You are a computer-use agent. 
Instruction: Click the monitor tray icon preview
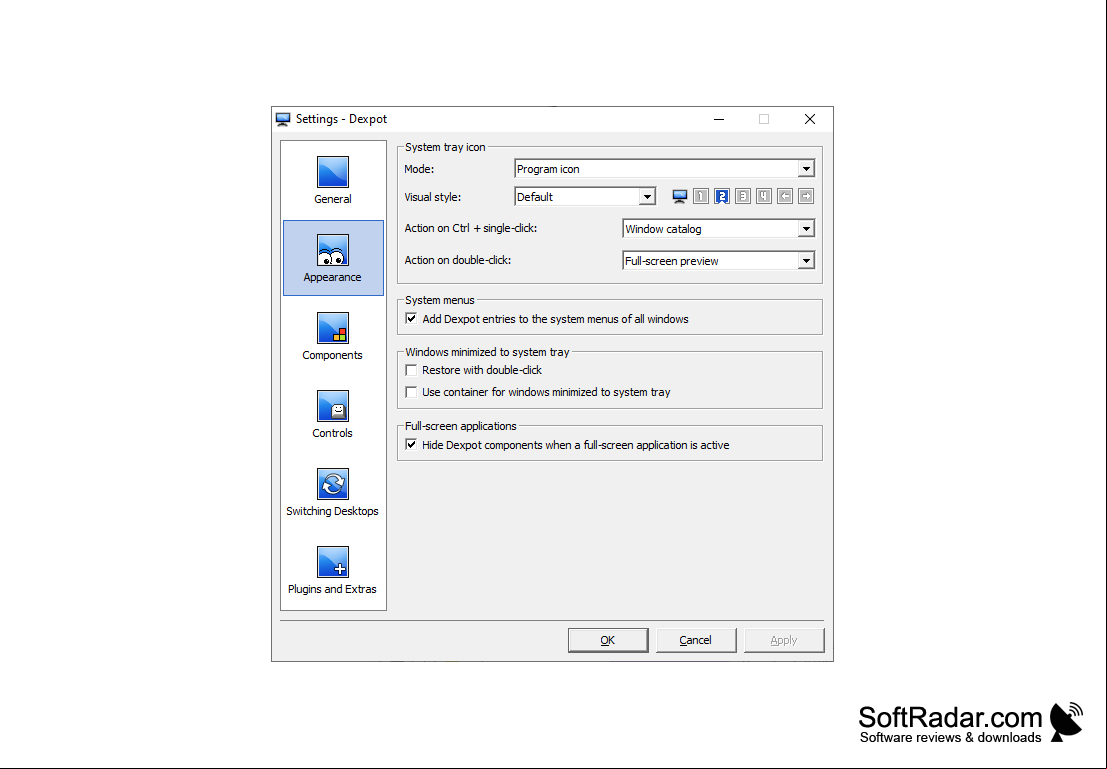(x=679, y=196)
